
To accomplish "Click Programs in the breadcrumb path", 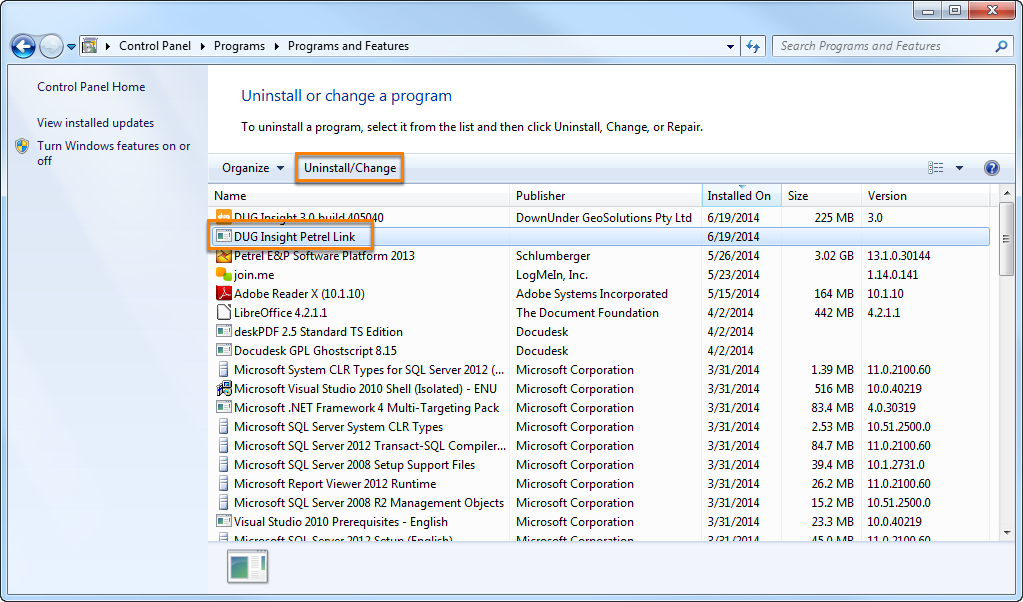I will click(239, 46).
